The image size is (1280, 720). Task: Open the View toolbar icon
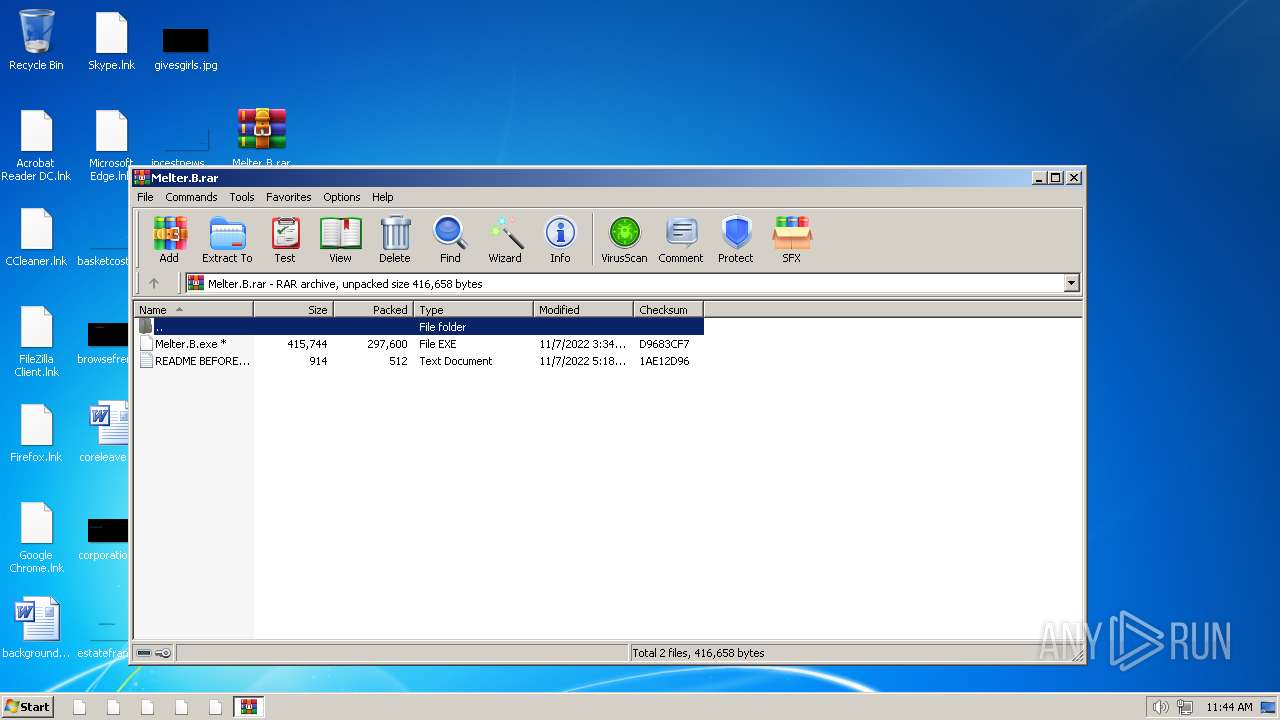click(340, 240)
